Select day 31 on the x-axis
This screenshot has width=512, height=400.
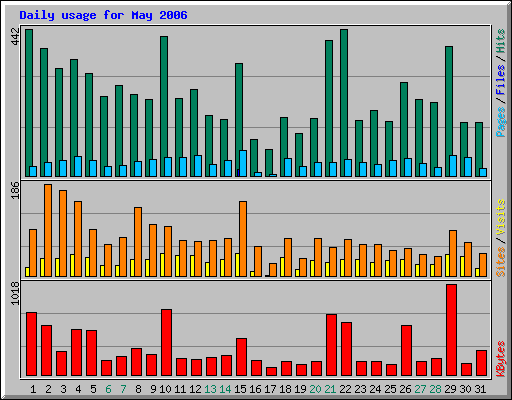click(x=480, y=389)
